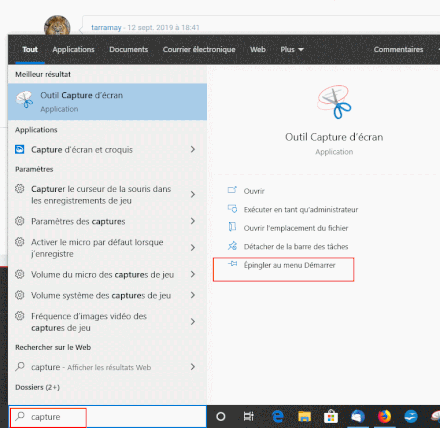This screenshot has width=440, height=428.
Task: Expand options for Capture d'écran et croquis
Action: 193,149
